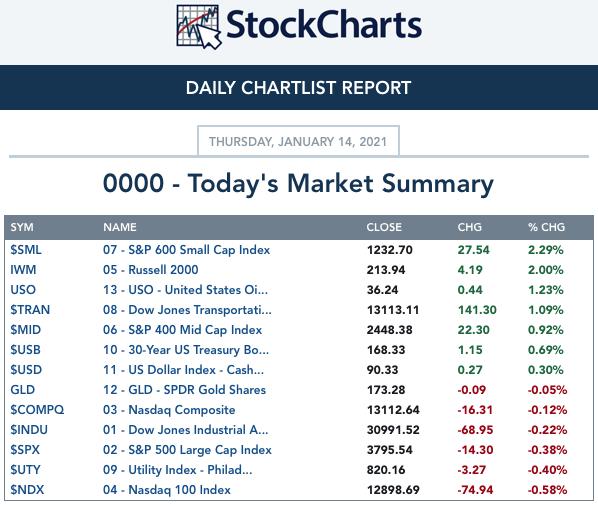The image size is (598, 505).
Task: Open the $SML symbol link
Action: point(26,250)
